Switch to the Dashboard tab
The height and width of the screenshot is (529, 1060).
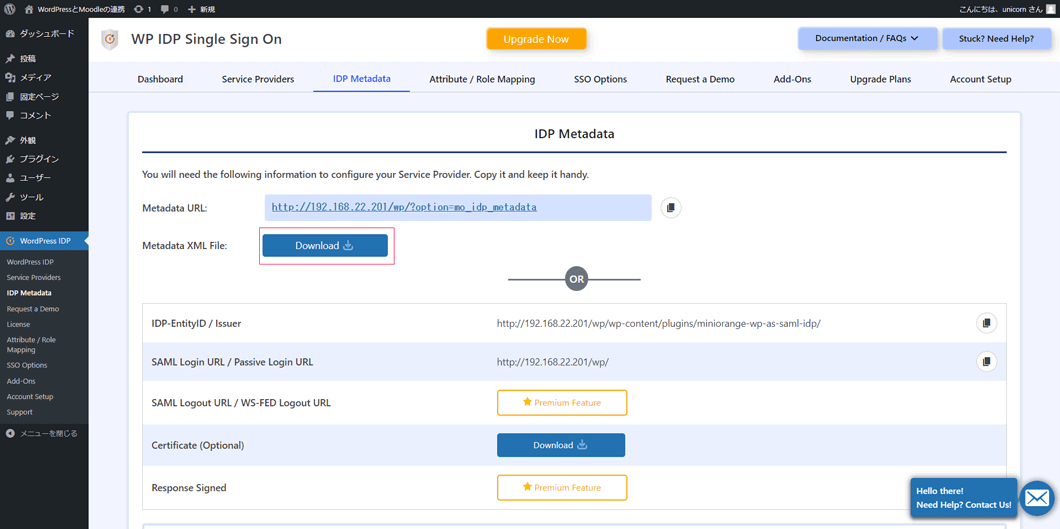160,79
